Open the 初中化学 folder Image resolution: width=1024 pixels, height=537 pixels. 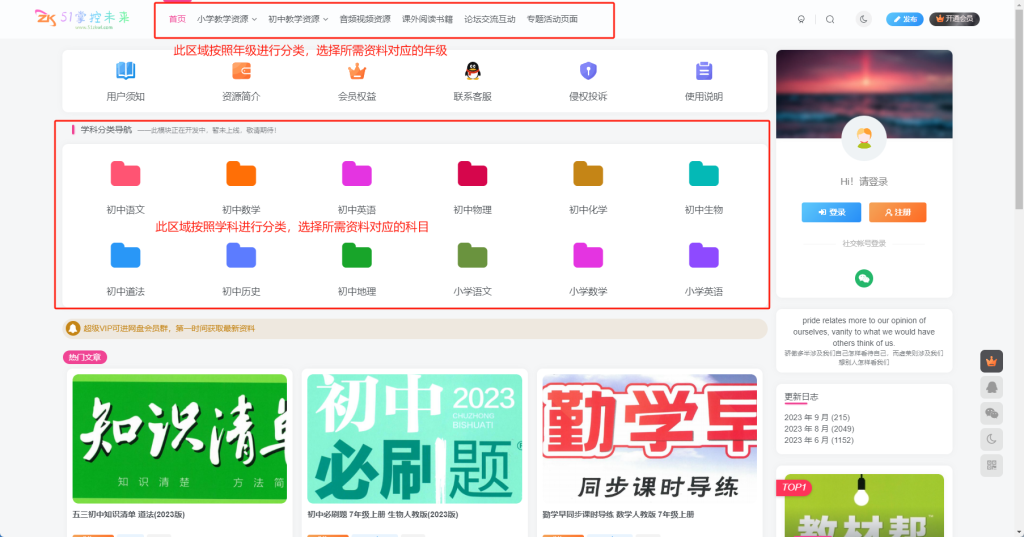[x=588, y=174]
